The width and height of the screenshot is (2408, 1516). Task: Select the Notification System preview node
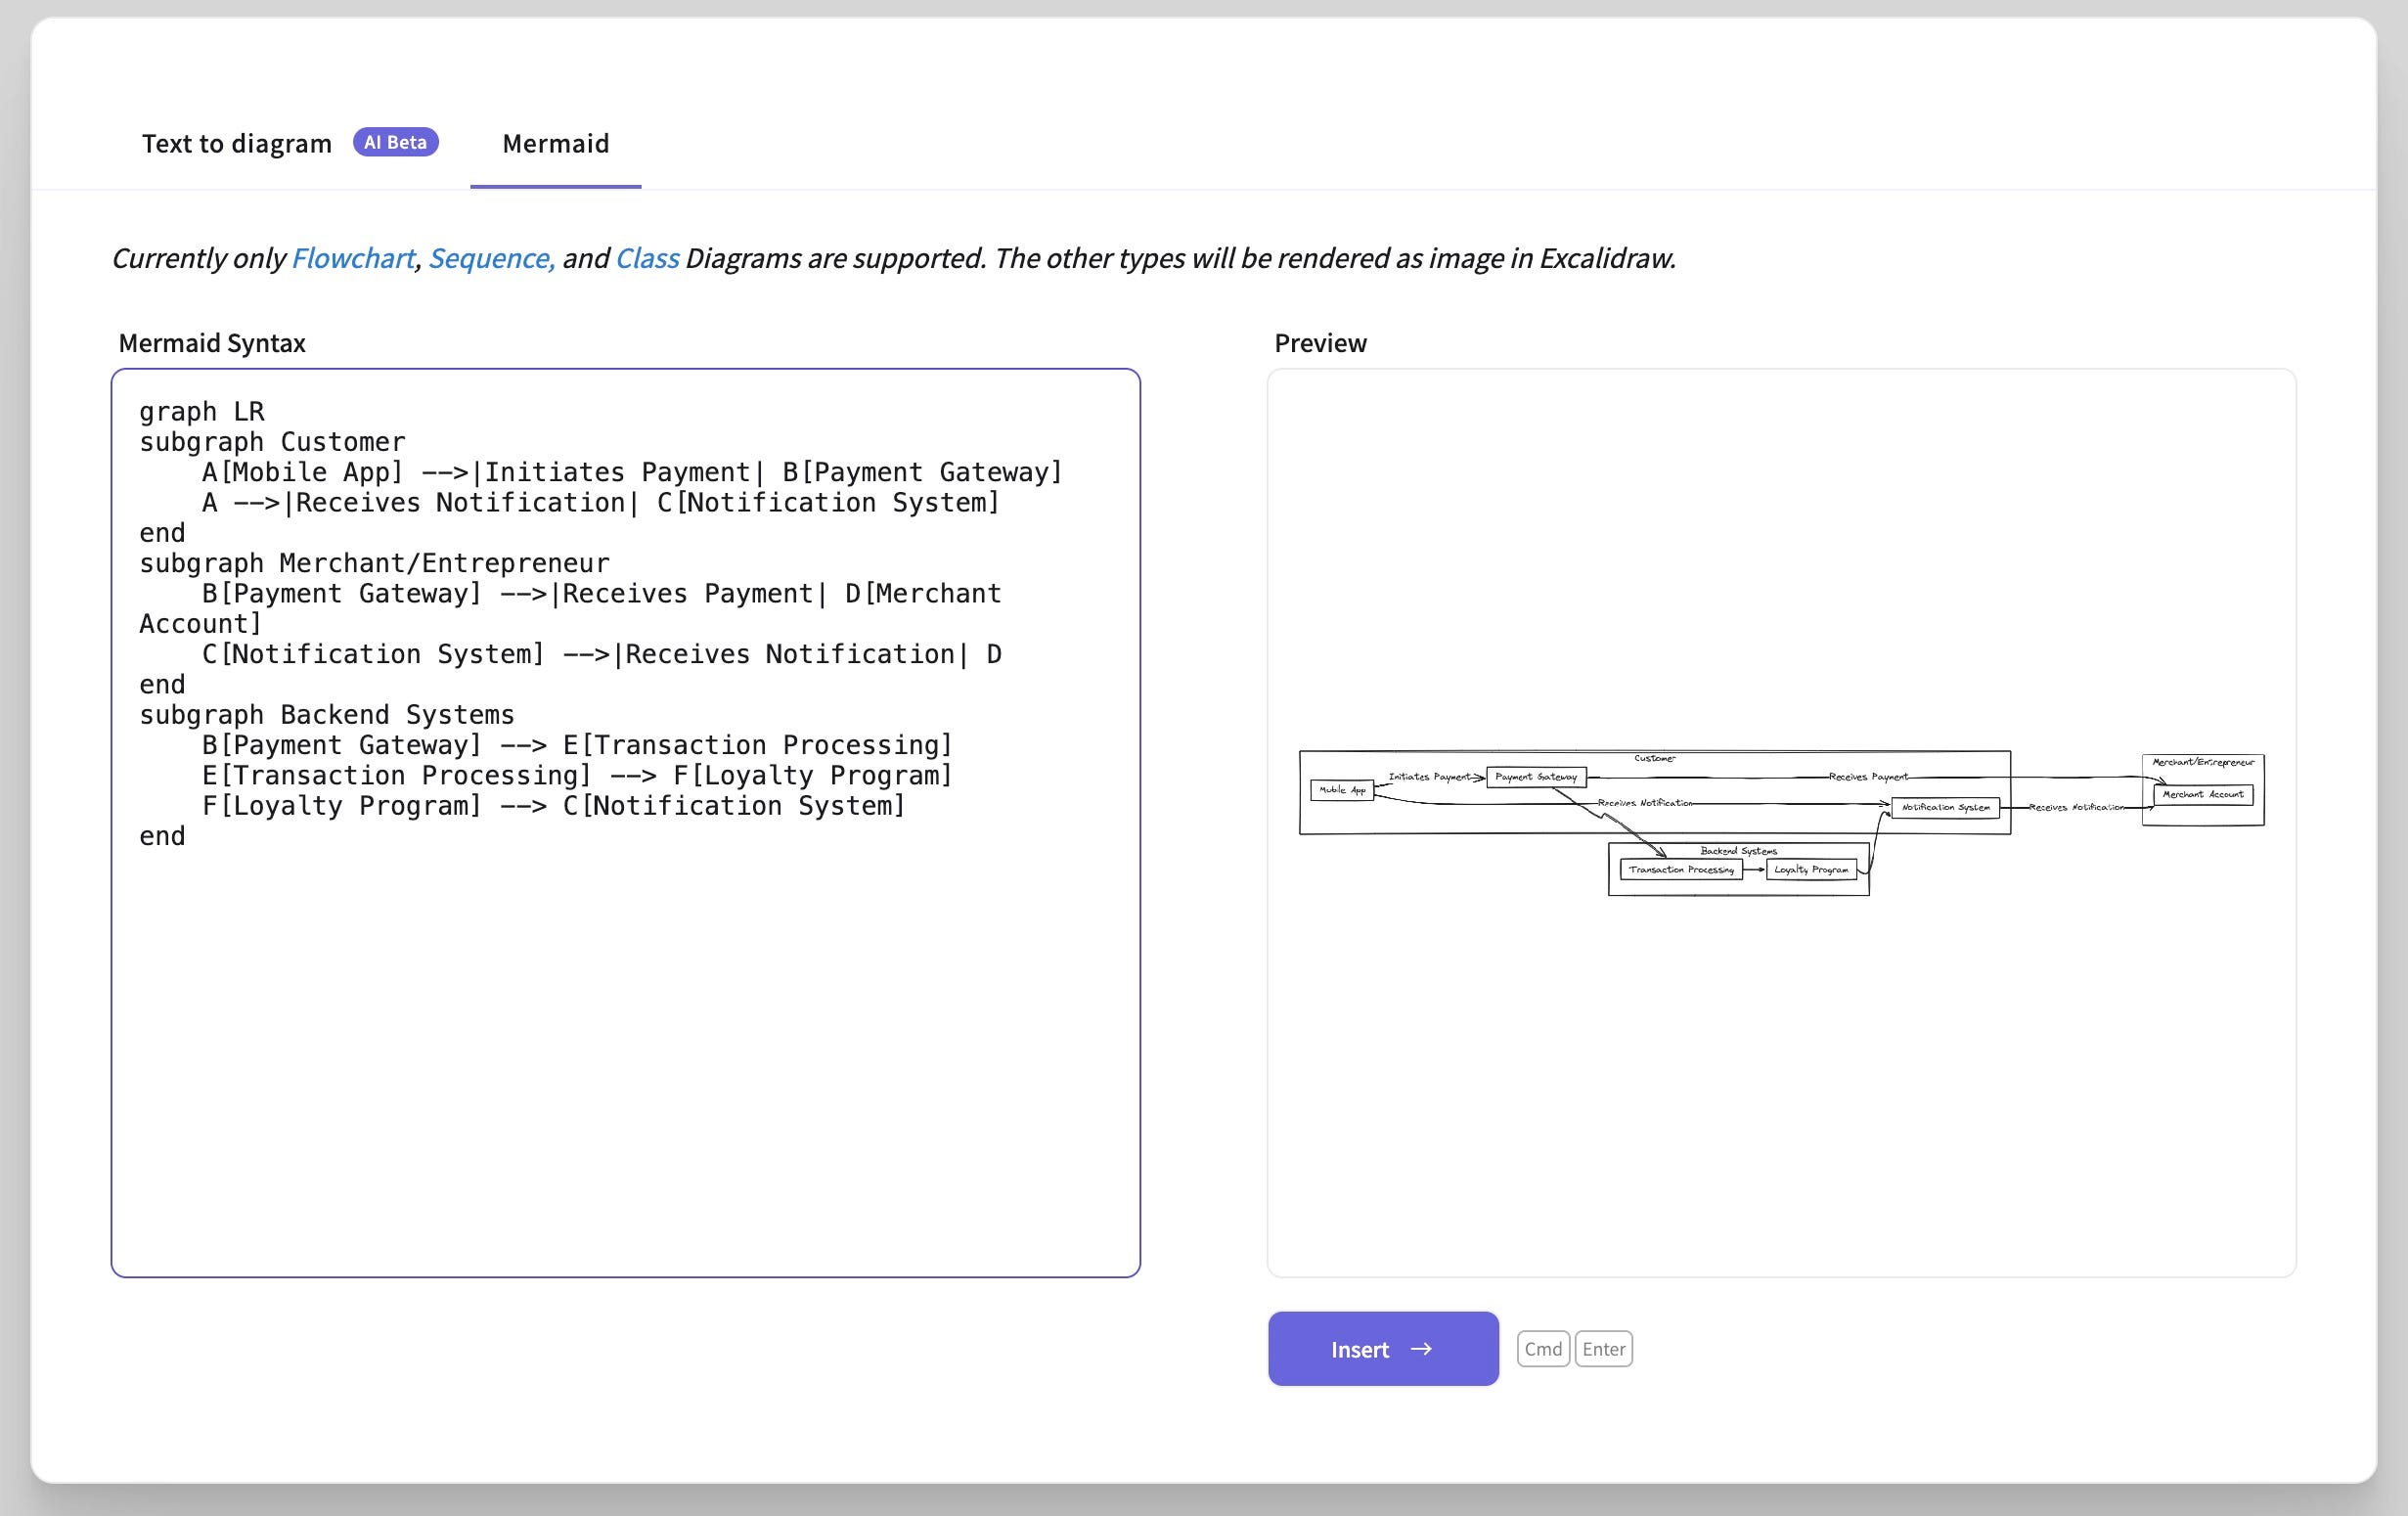(1944, 807)
